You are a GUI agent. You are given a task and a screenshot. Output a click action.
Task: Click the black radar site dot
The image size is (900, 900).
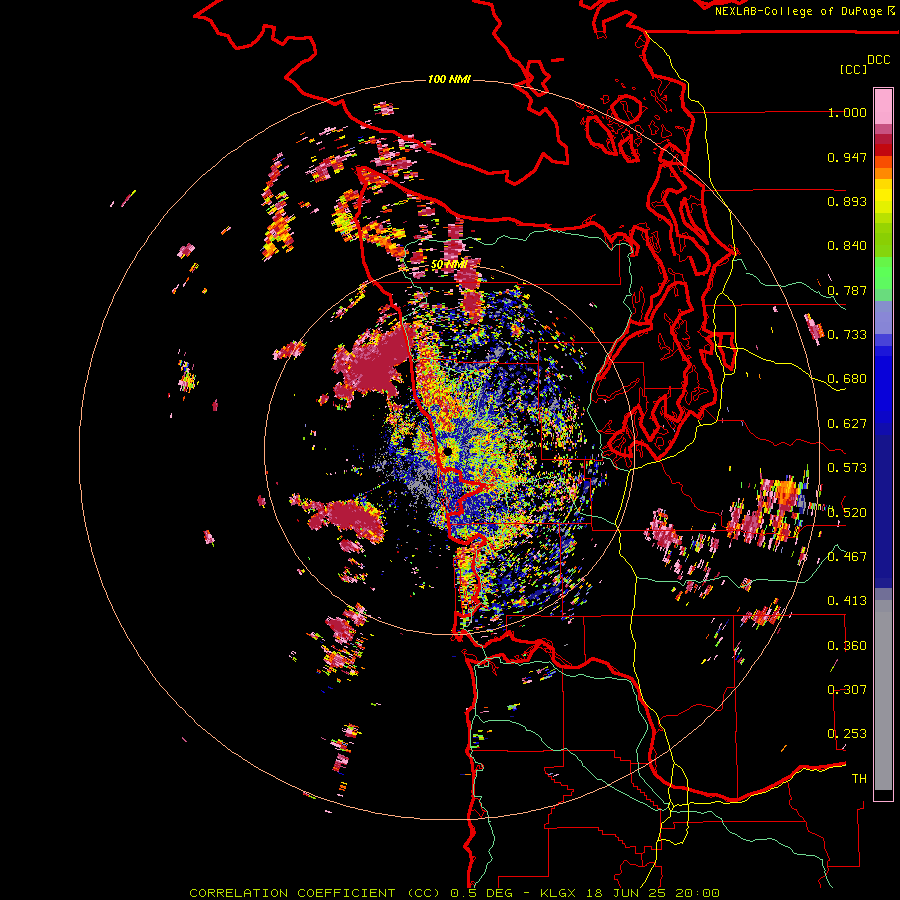(x=447, y=451)
